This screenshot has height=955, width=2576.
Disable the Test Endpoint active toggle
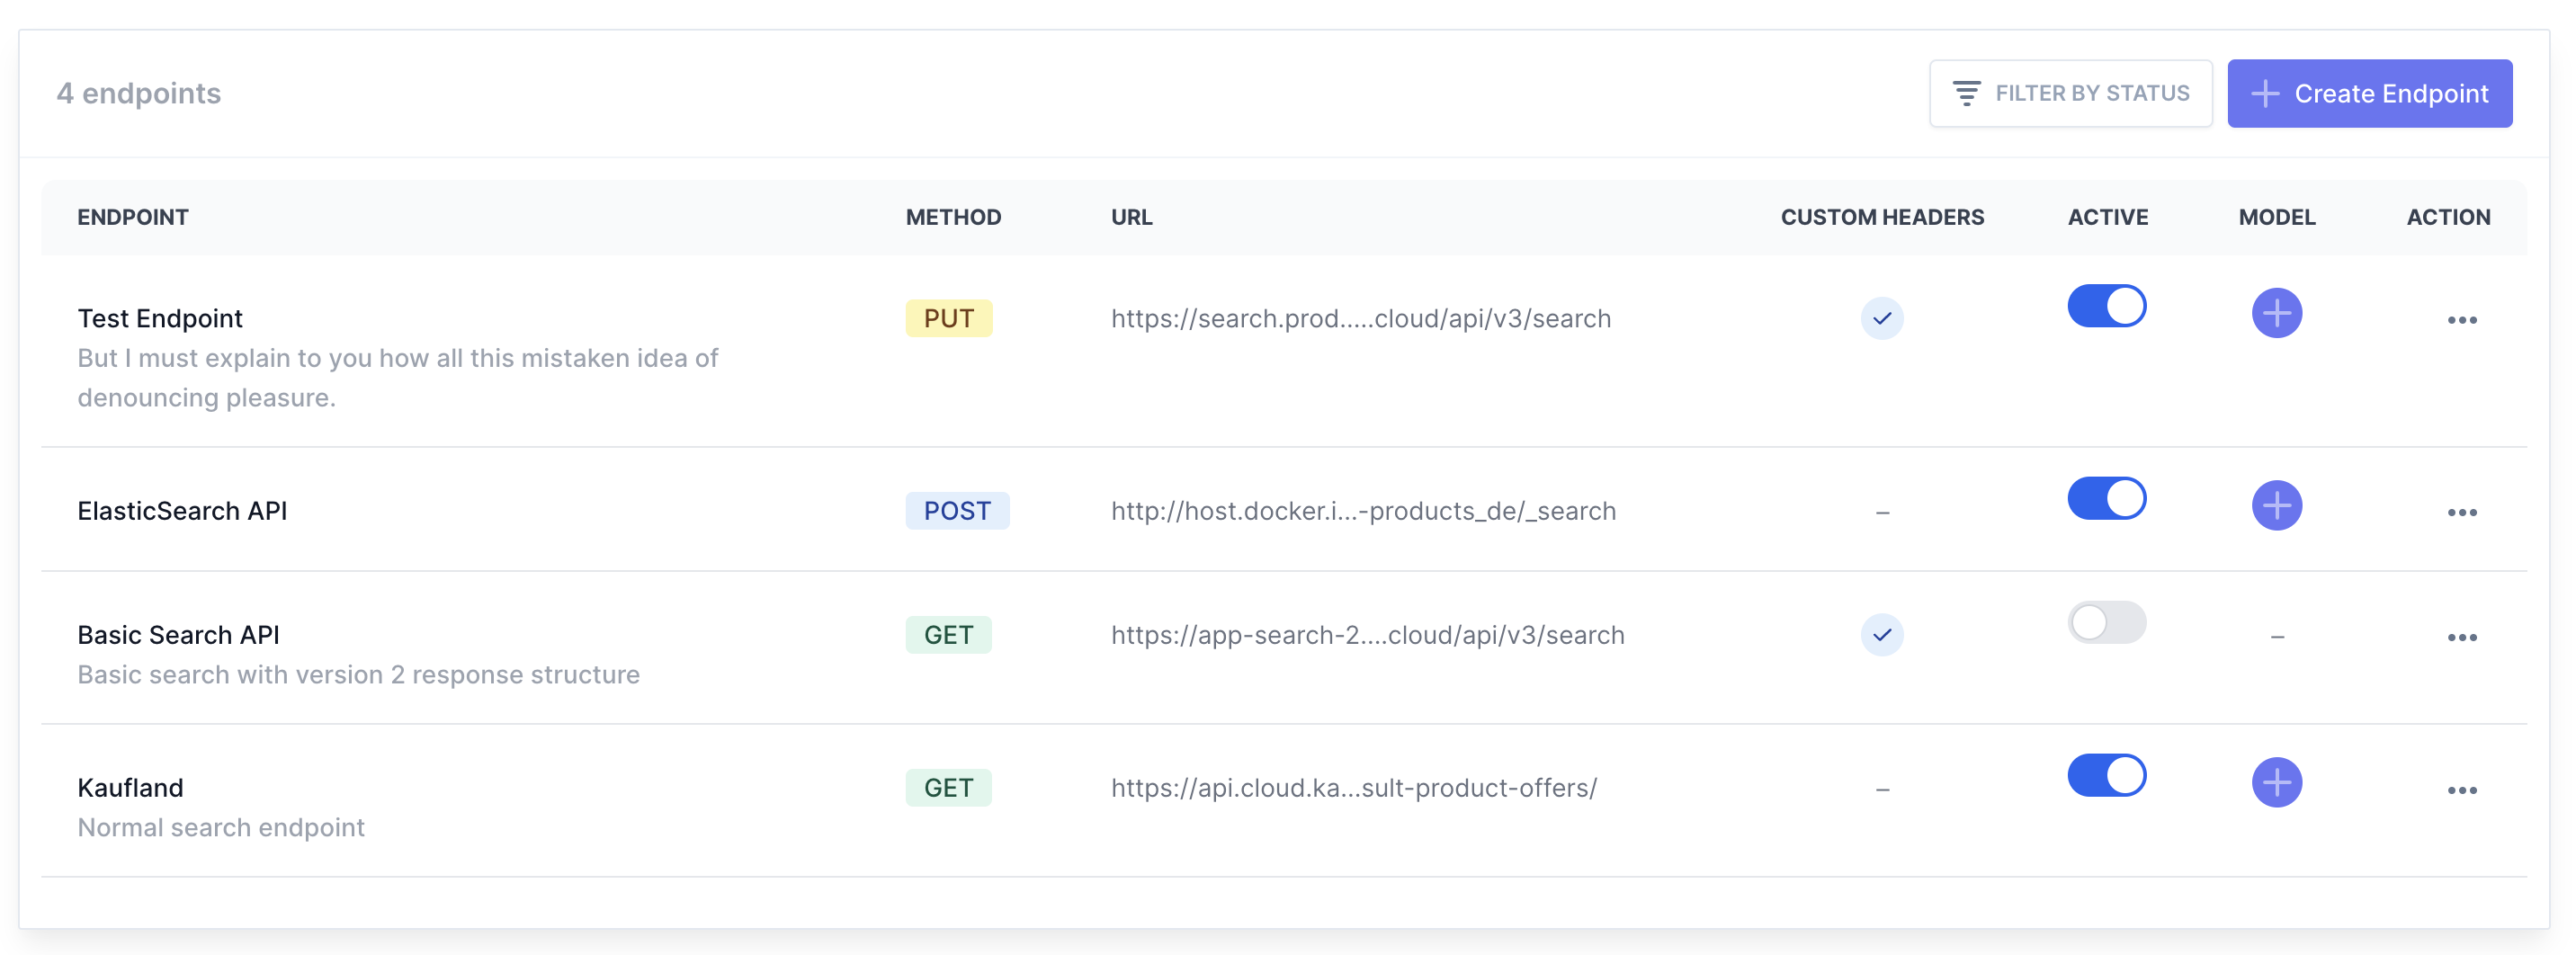(2106, 306)
